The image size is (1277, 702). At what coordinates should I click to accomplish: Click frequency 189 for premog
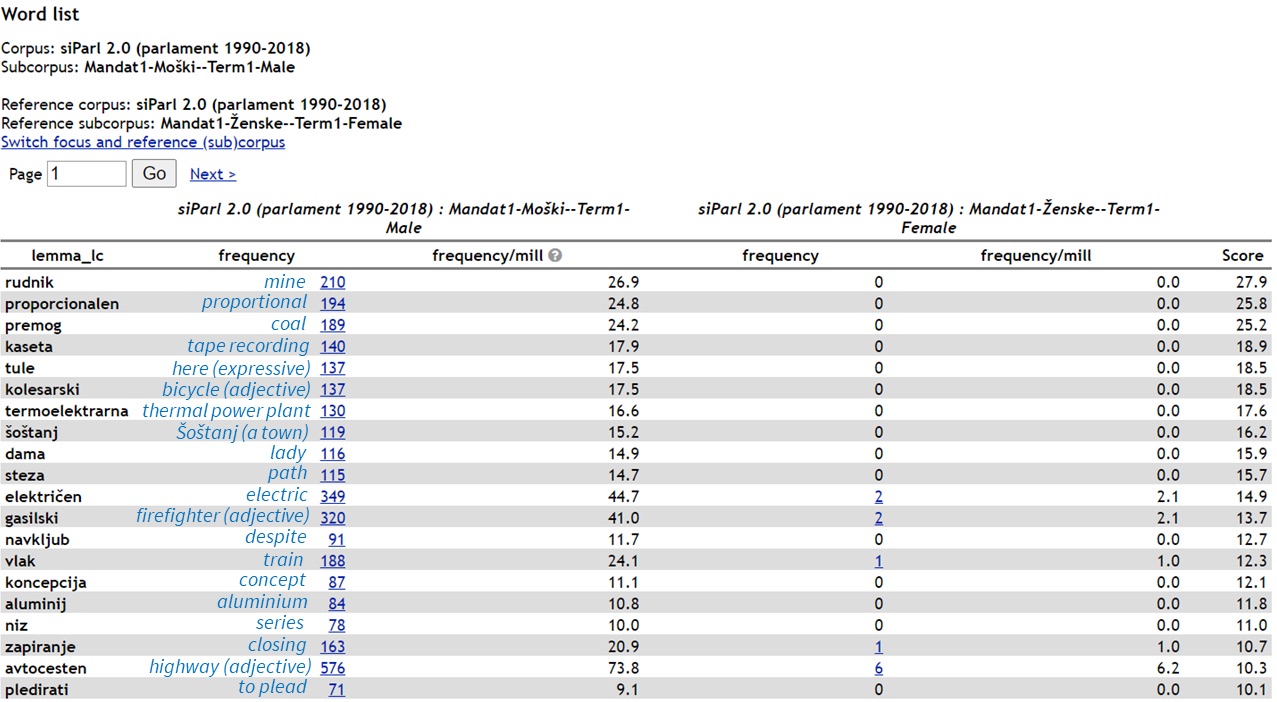click(x=332, y=325)
